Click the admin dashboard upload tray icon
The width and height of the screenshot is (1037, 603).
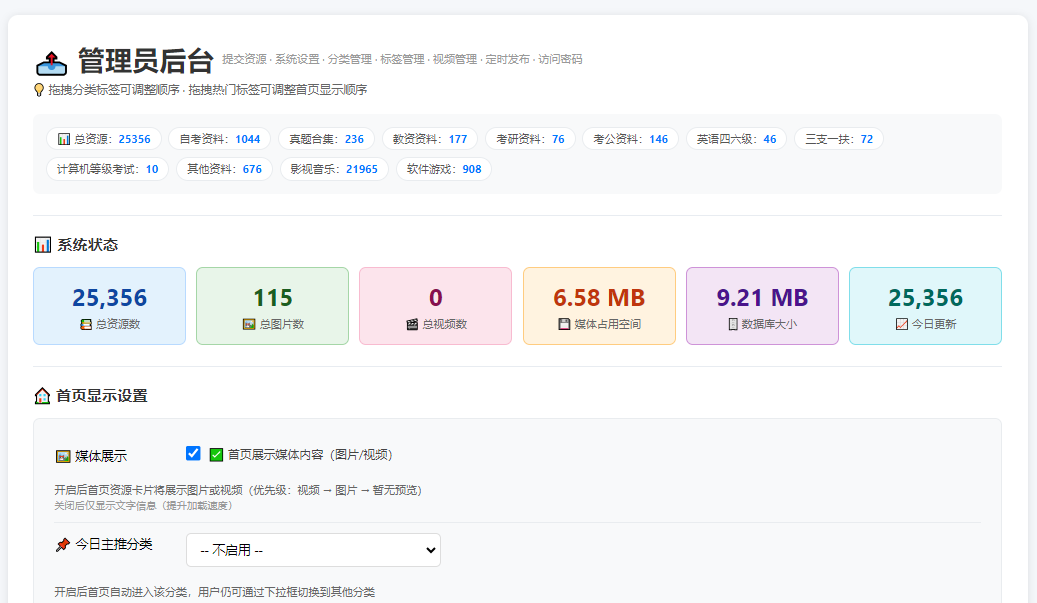tap(51, 63)
